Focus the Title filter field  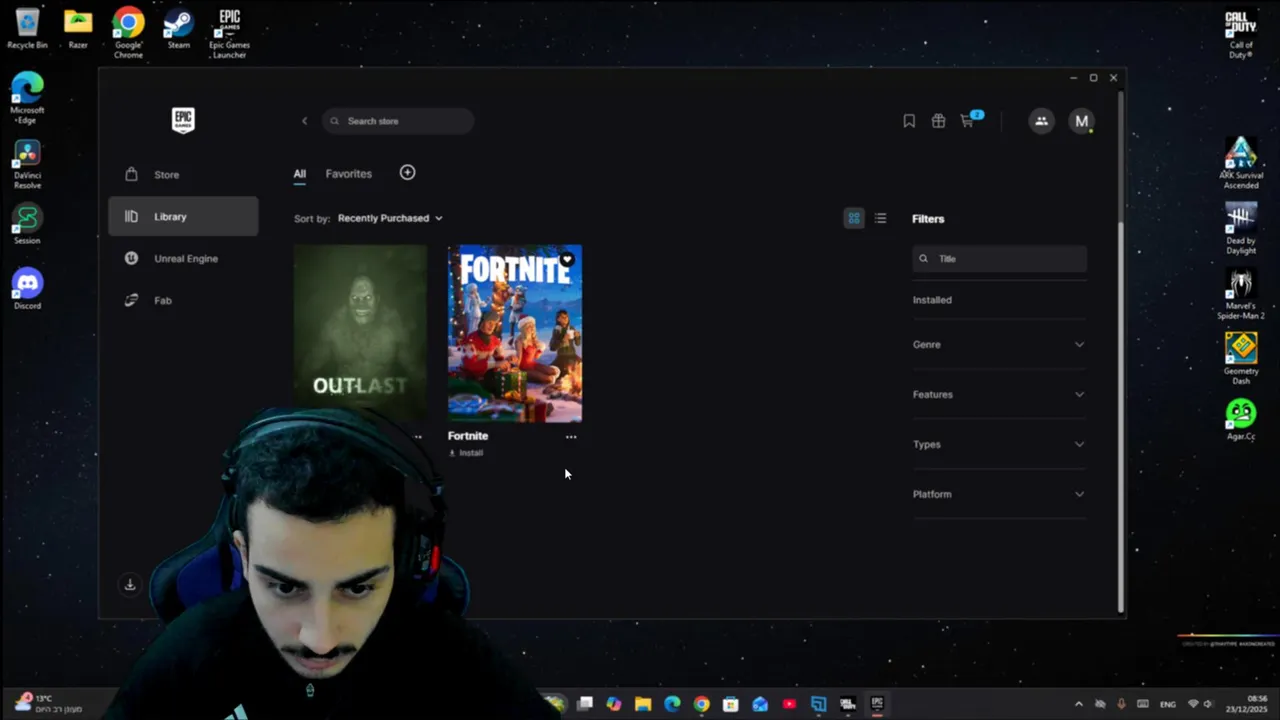click(x=1000, y=258)
